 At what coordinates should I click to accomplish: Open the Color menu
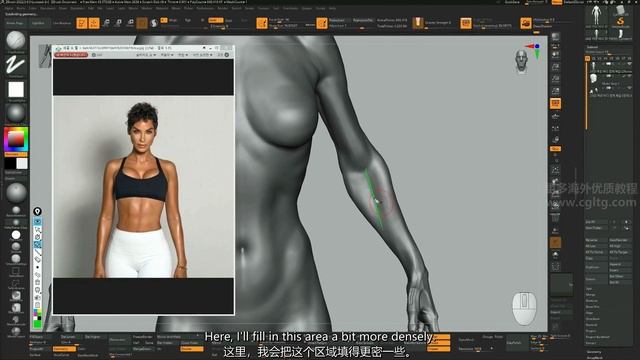32,8
